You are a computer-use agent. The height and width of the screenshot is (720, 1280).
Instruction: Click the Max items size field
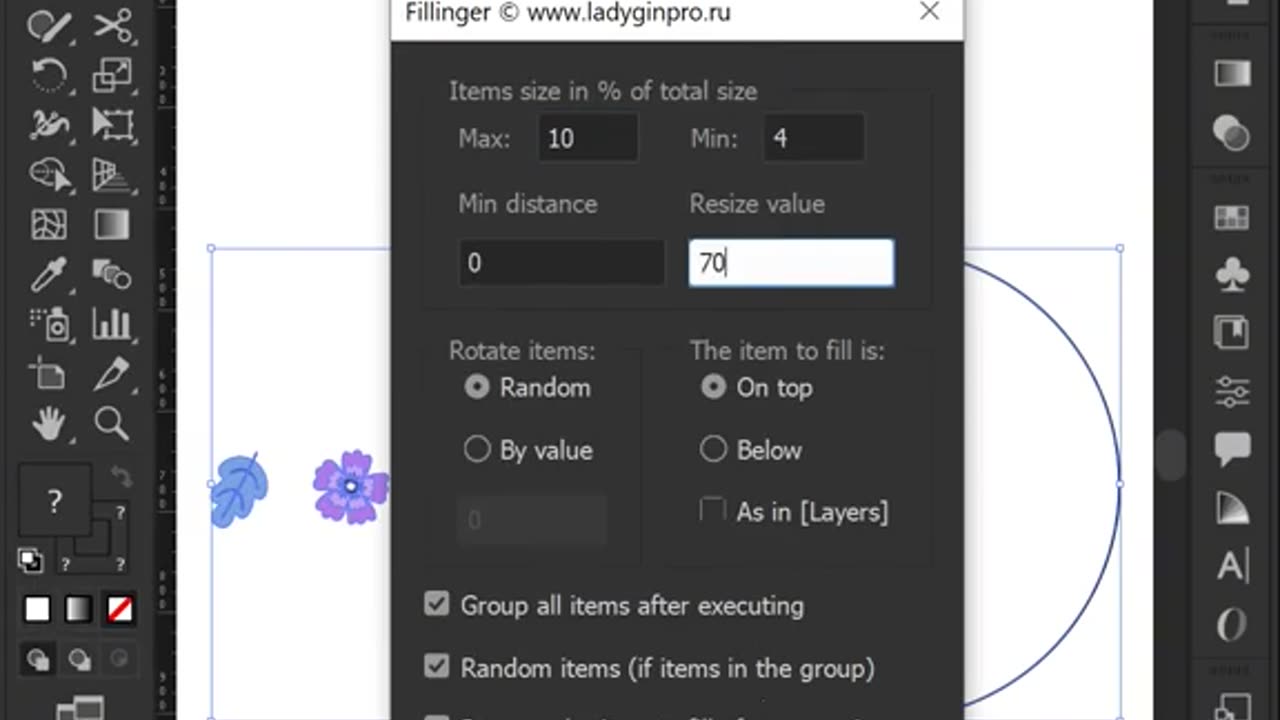[587, 138]
